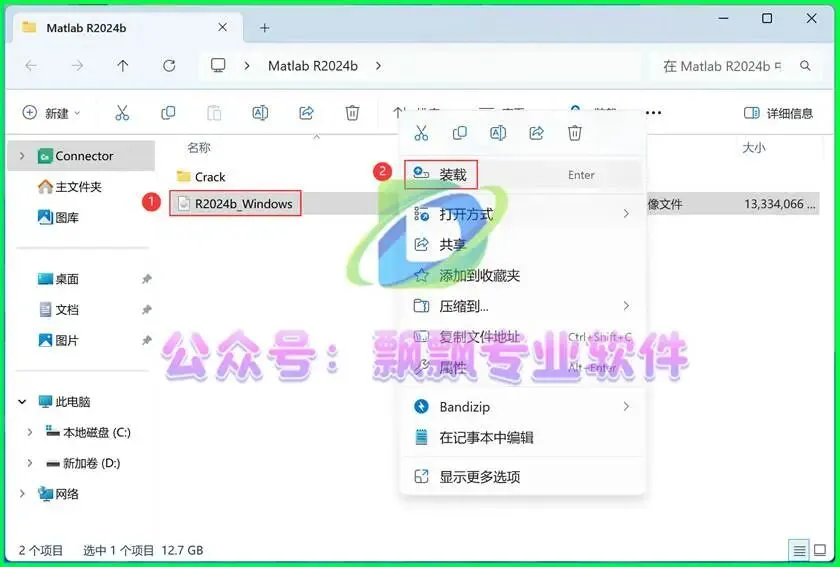Expand the 网络 tree node
The image size is (840, 567).
pos(22,494)
